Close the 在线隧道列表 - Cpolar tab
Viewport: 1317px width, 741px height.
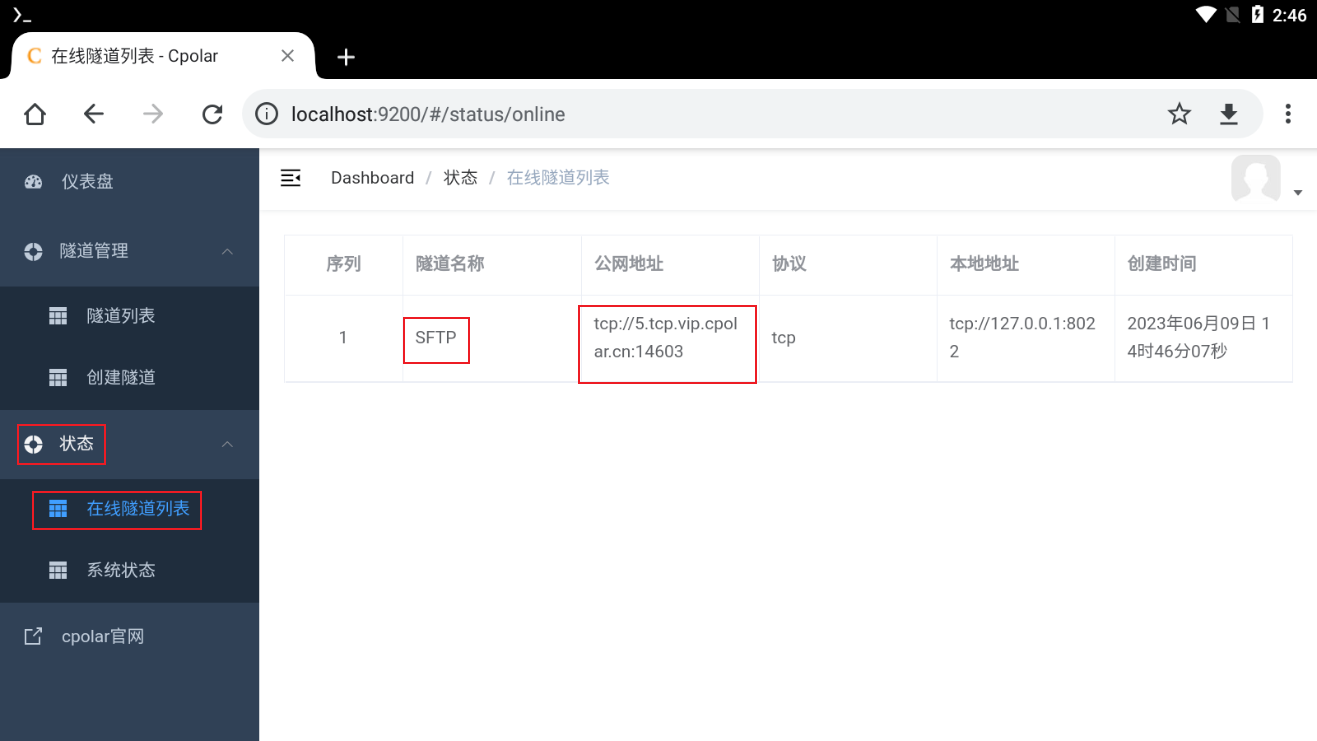click(287, 56)
